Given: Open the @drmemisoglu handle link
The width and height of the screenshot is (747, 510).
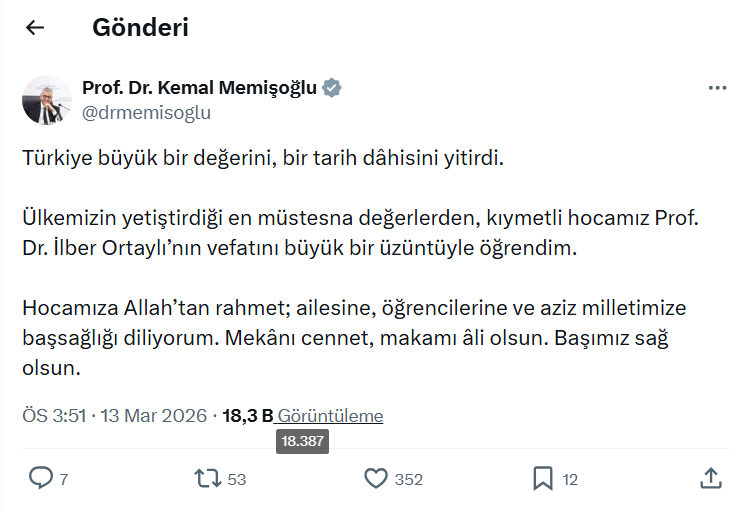Looking at the screenshot, I should click(x=146, y=112).
